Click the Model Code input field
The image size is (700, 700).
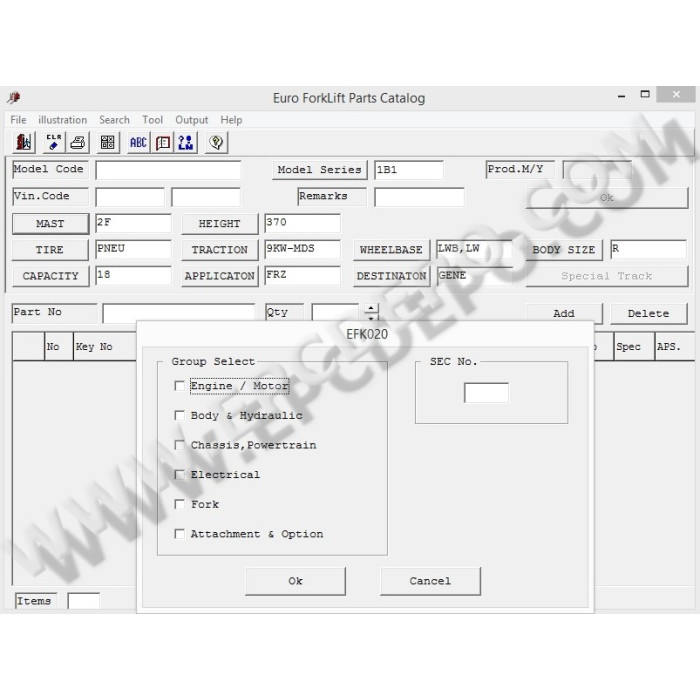point(168,171)
